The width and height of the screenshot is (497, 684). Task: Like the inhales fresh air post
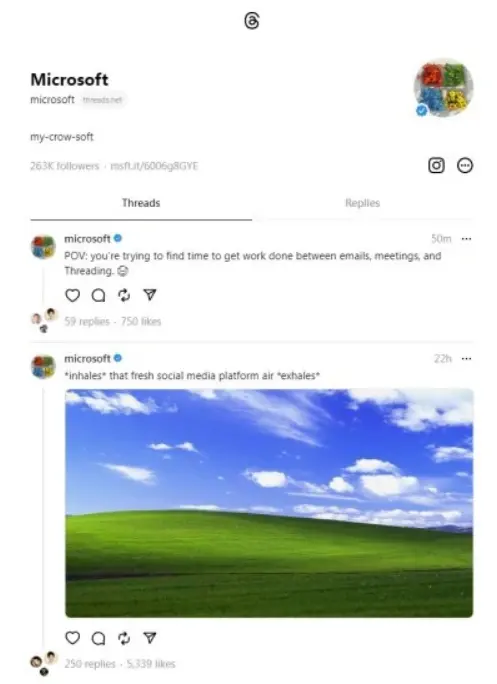(x=72, y=638)
